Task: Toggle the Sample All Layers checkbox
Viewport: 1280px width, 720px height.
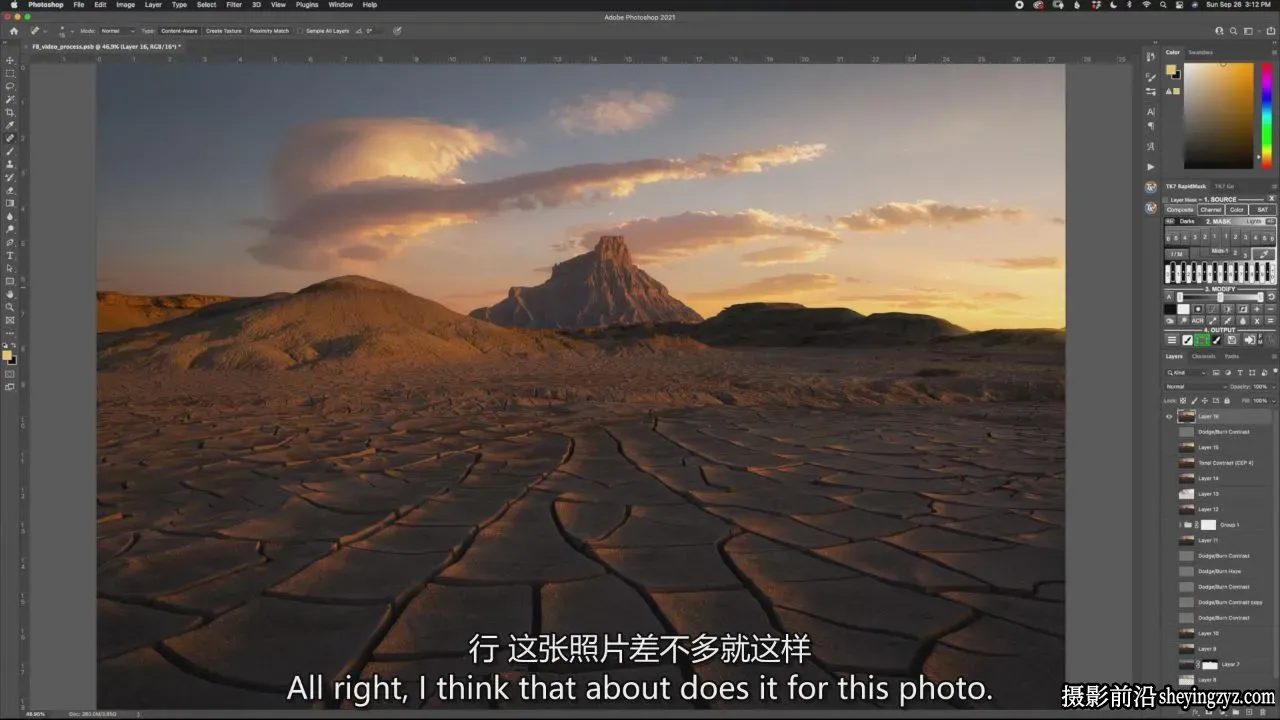Action: [302, 31]
